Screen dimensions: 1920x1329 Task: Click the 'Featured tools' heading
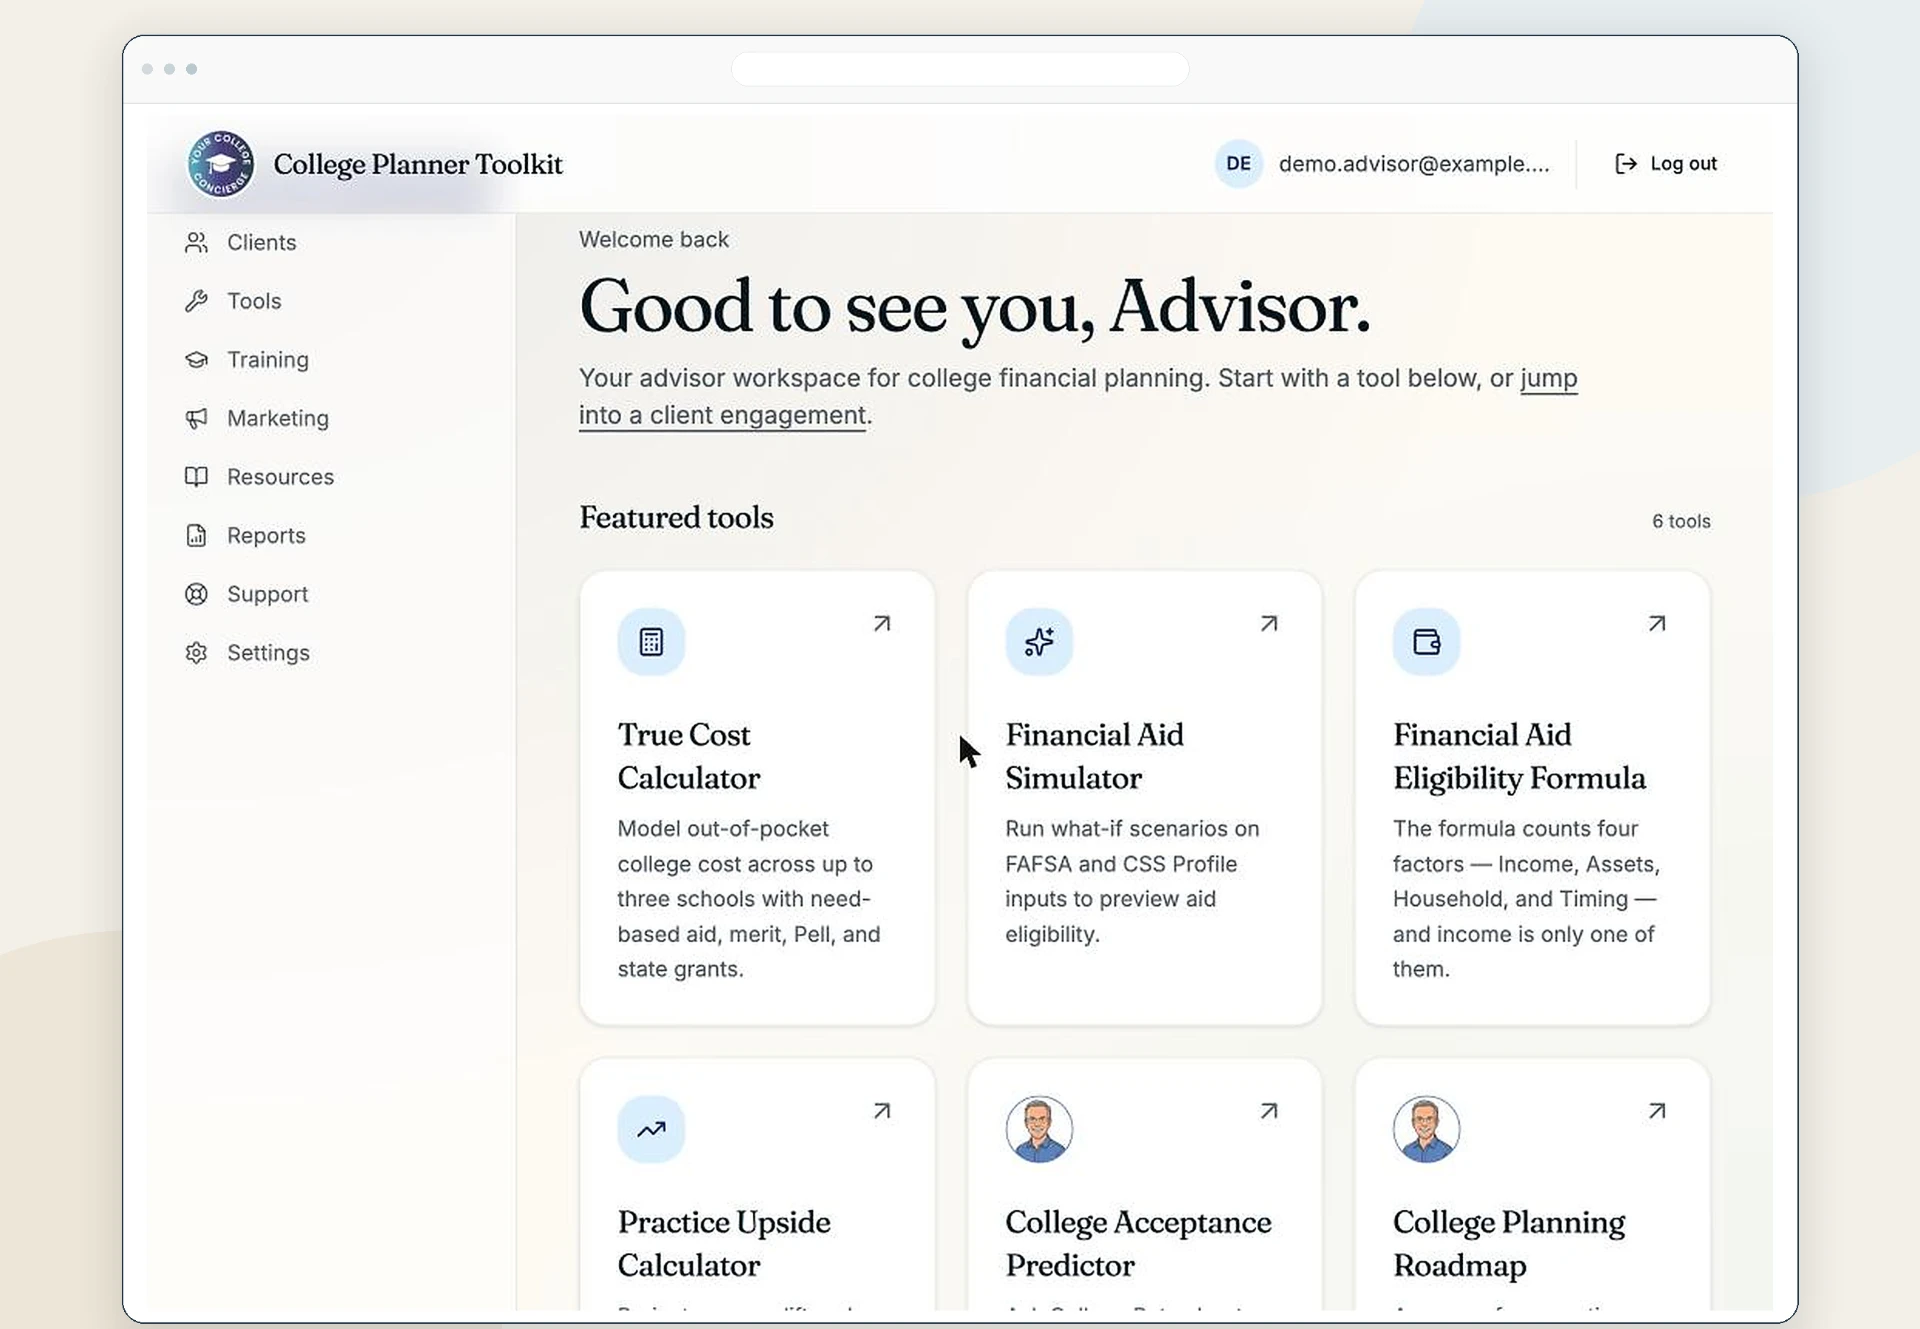coord(676,517)
